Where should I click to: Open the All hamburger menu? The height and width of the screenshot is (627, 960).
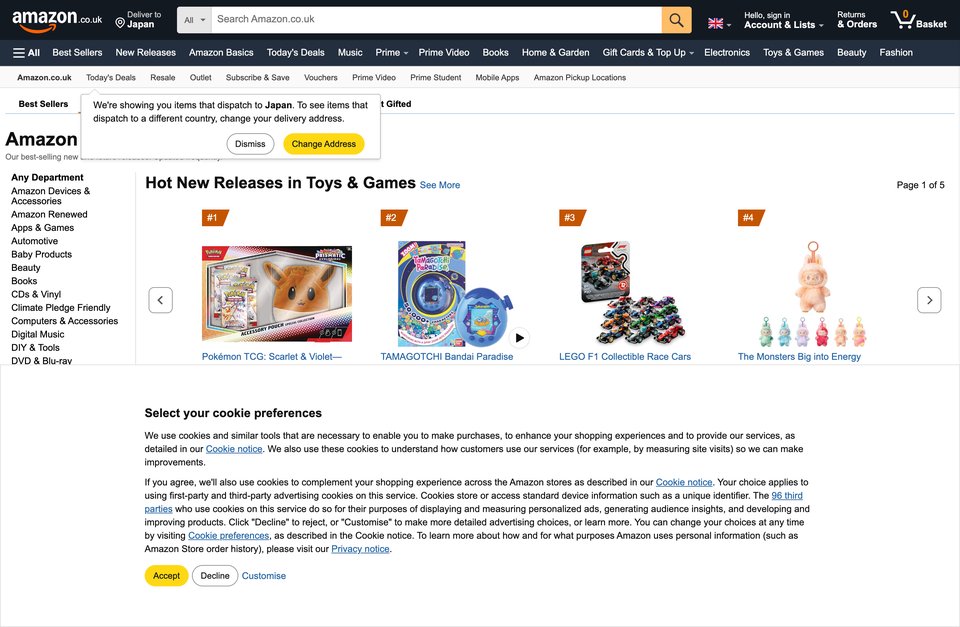point(26,53)
